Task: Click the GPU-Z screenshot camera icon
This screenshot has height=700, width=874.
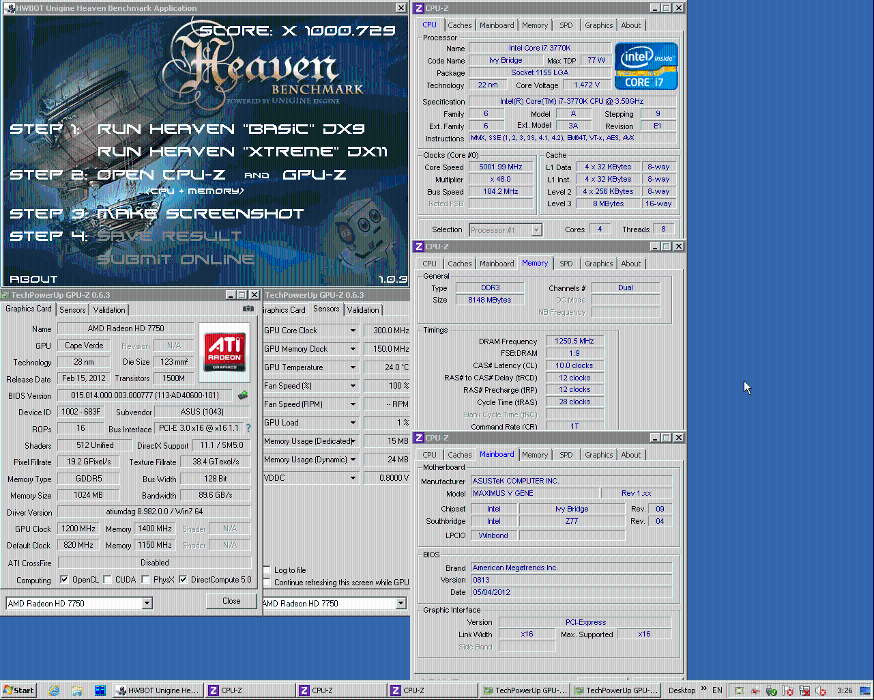Action: (x=248, y=308)
